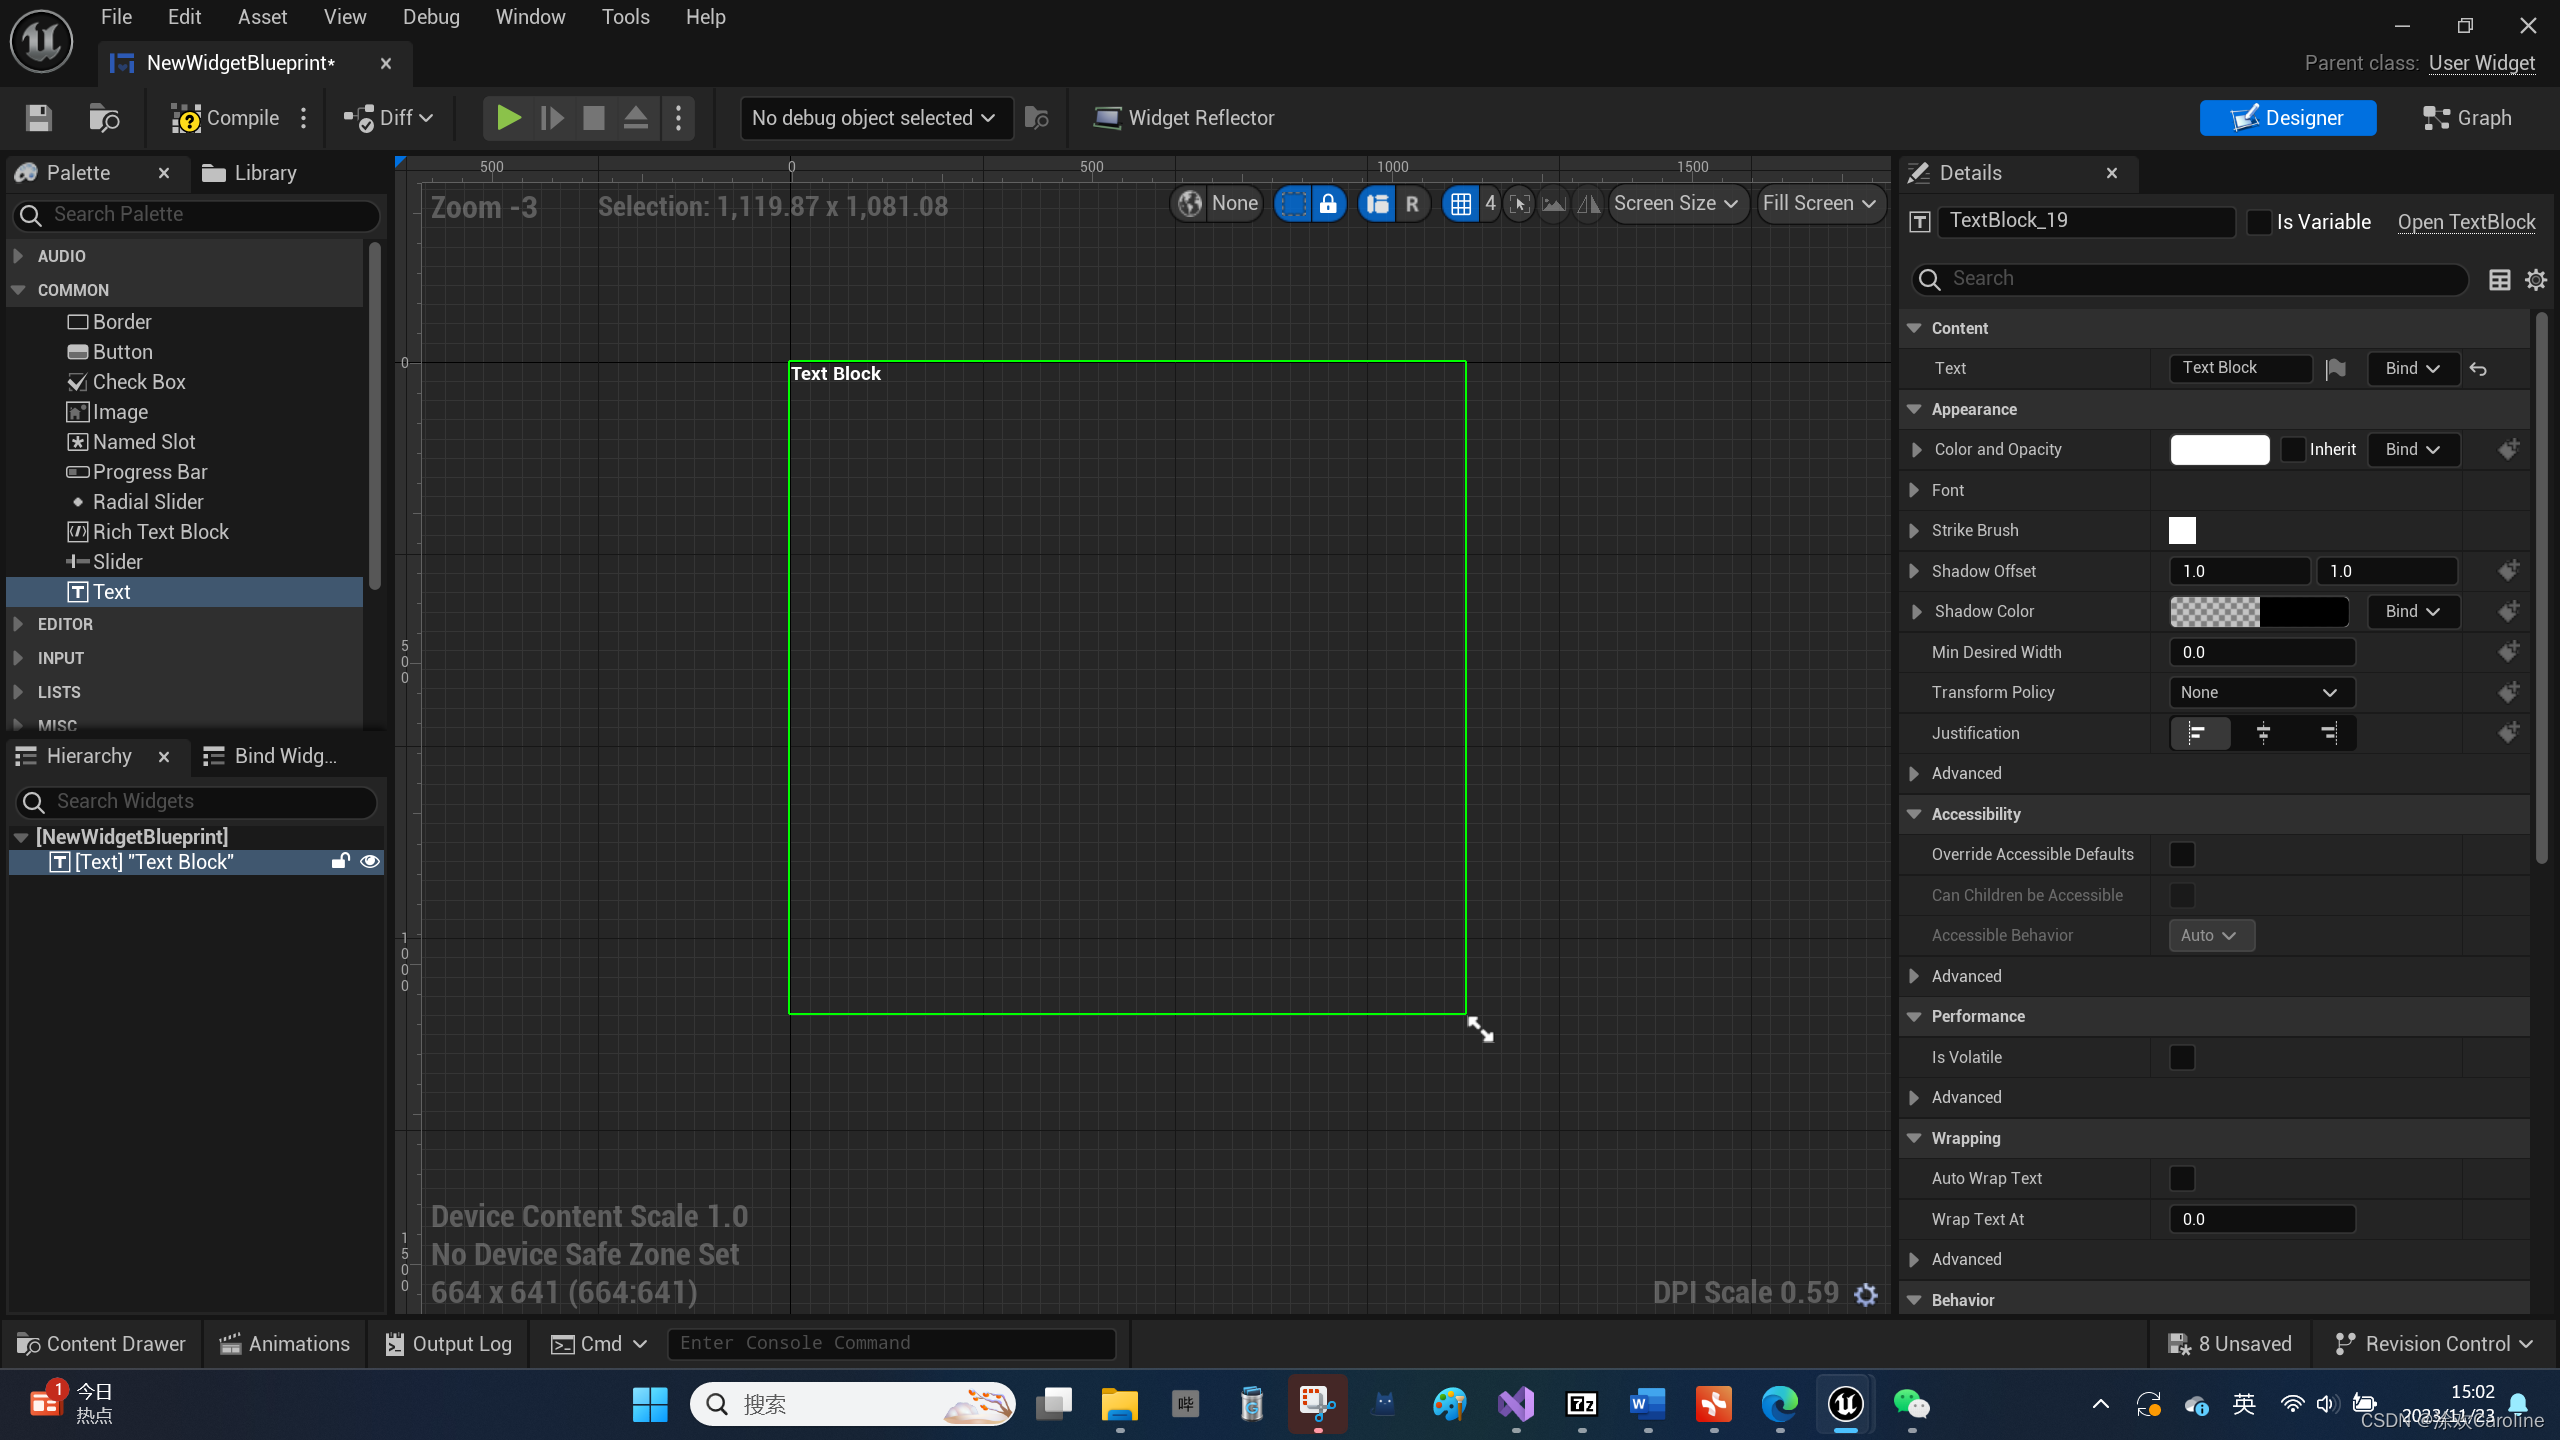Toggle Designer view mode
Image resolution: width=2560 pixels, height=1440 pixels.
2286,116
